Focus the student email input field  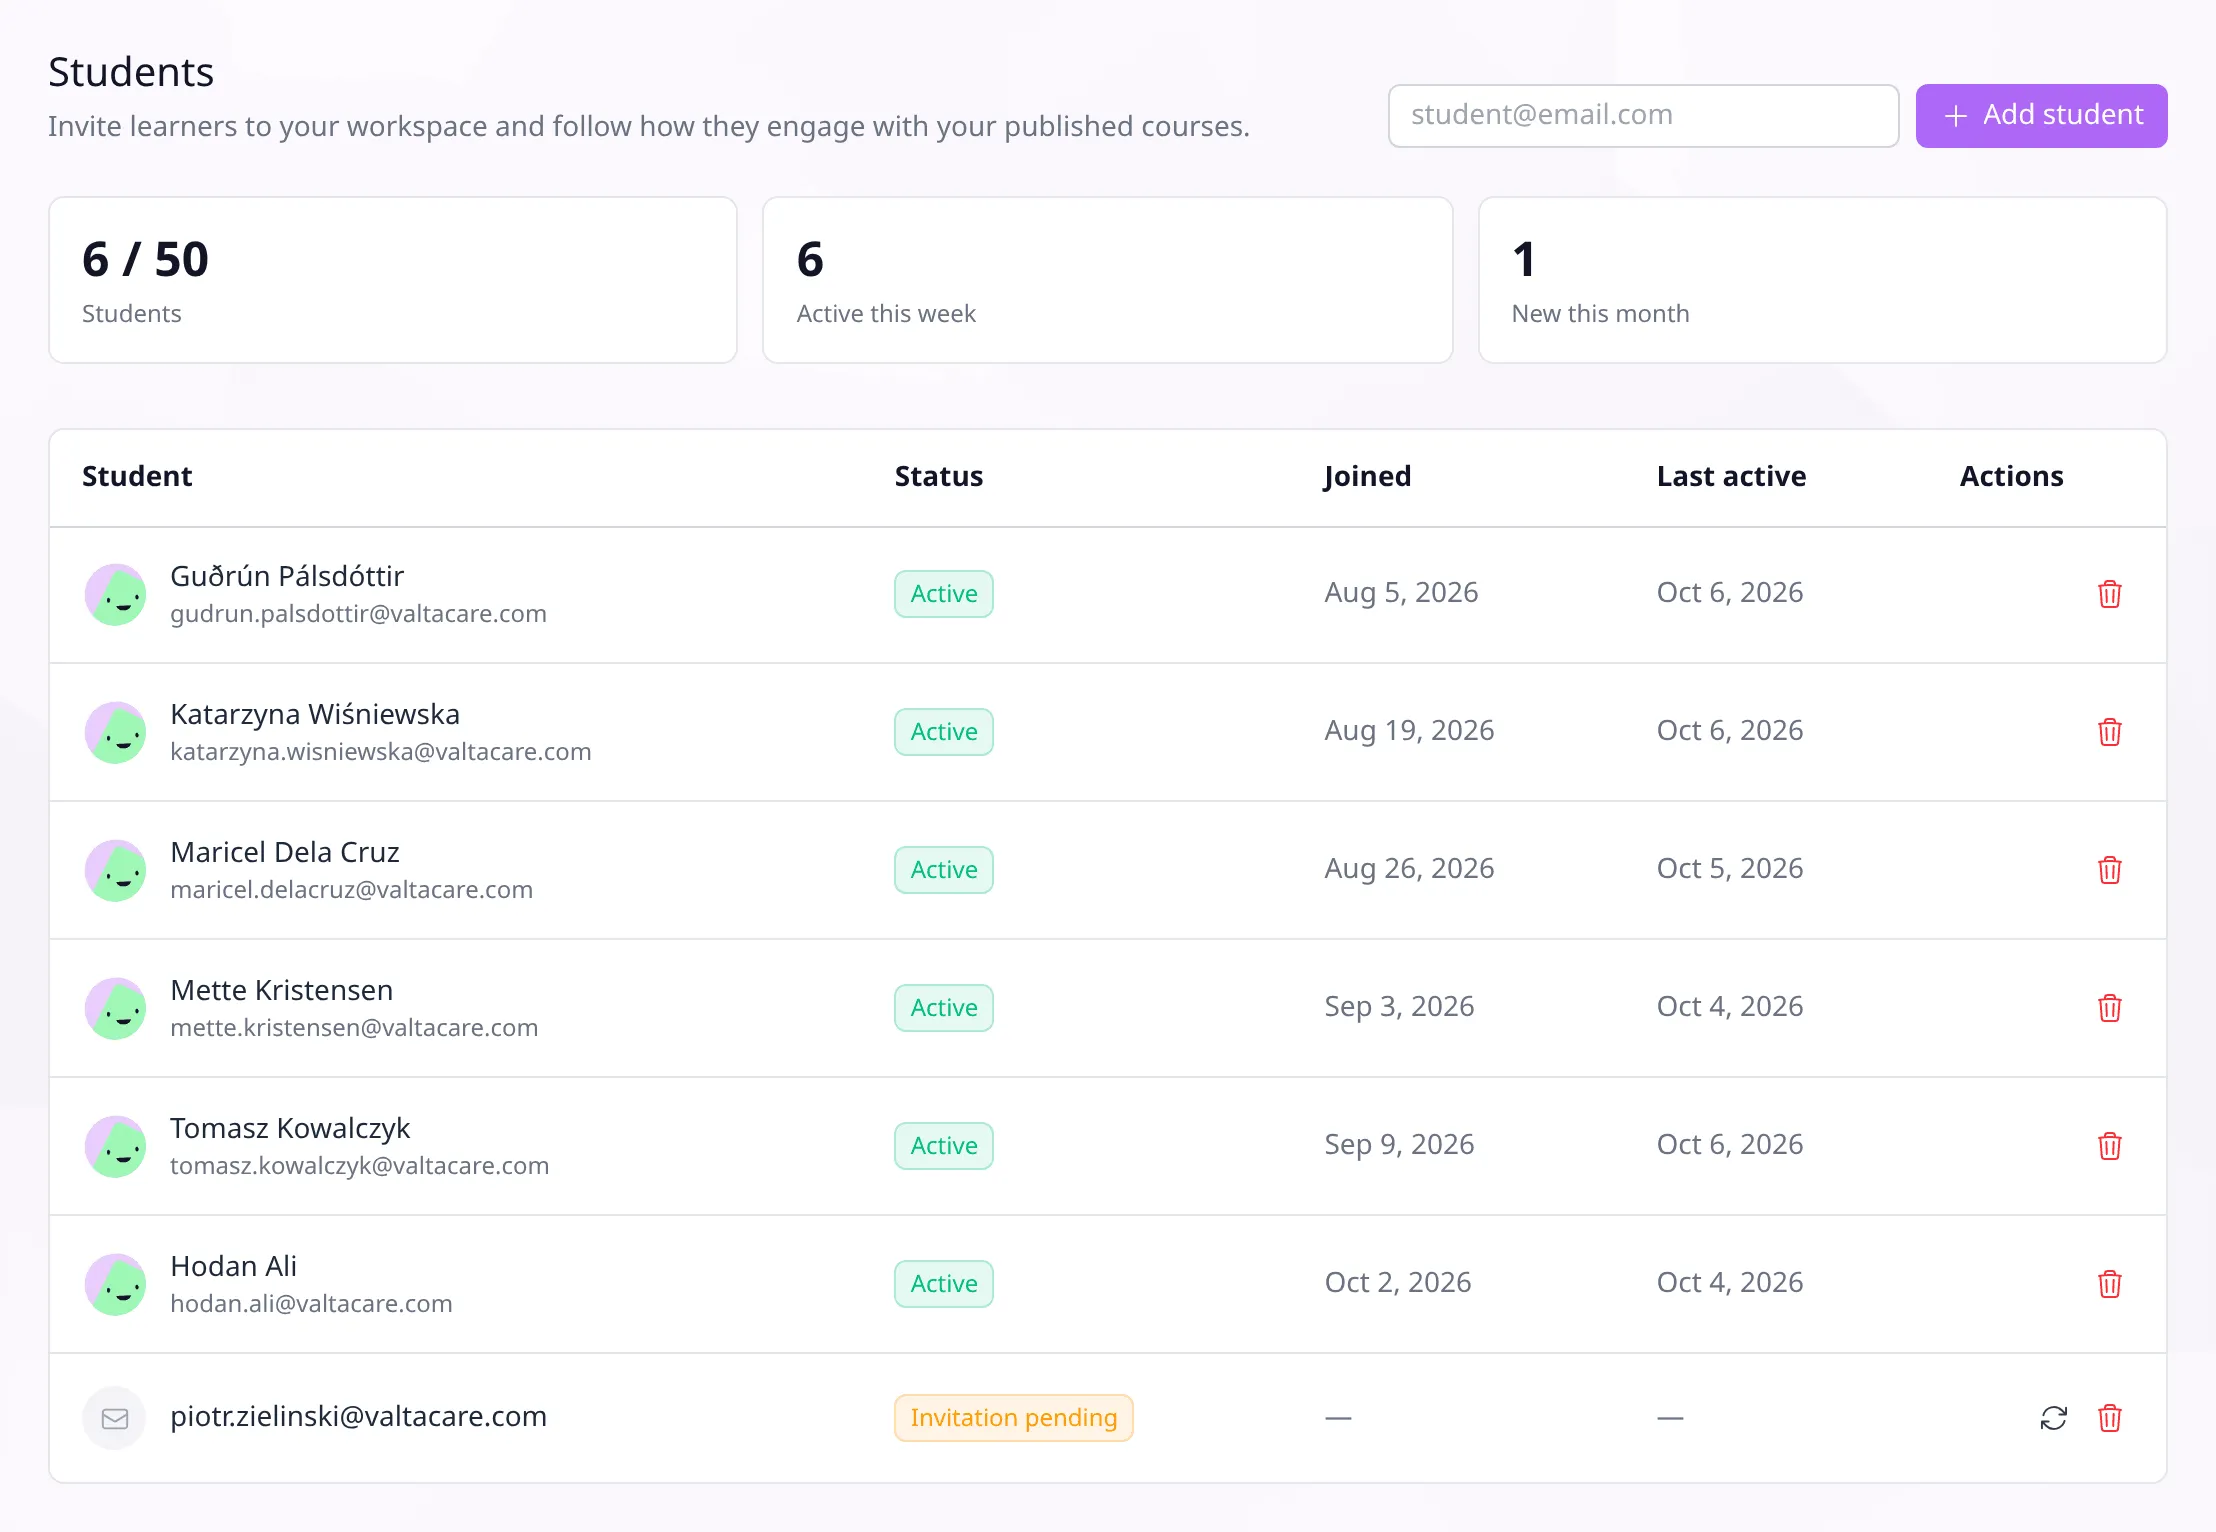pyautogui.click(x=1643, y=116)
